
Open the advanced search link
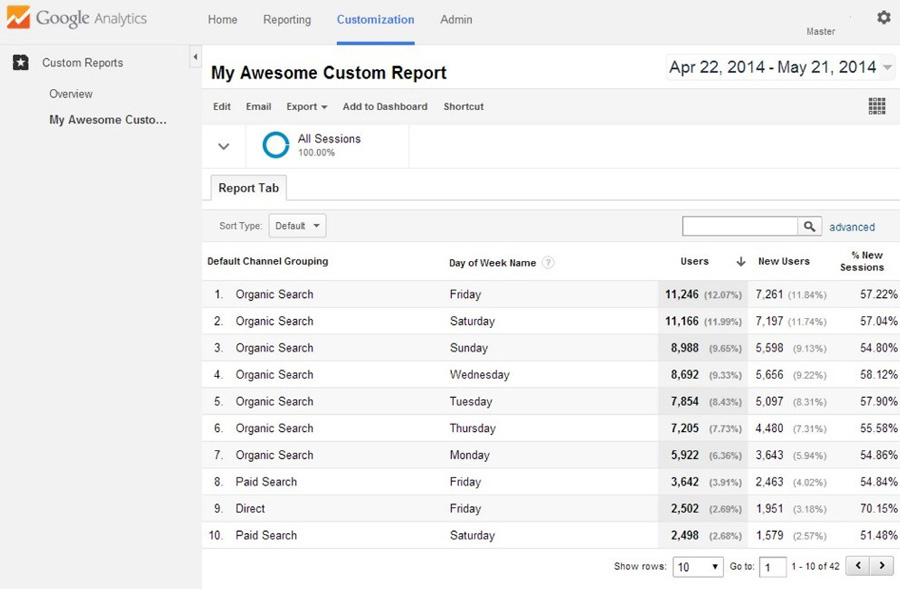pos(852,227)
